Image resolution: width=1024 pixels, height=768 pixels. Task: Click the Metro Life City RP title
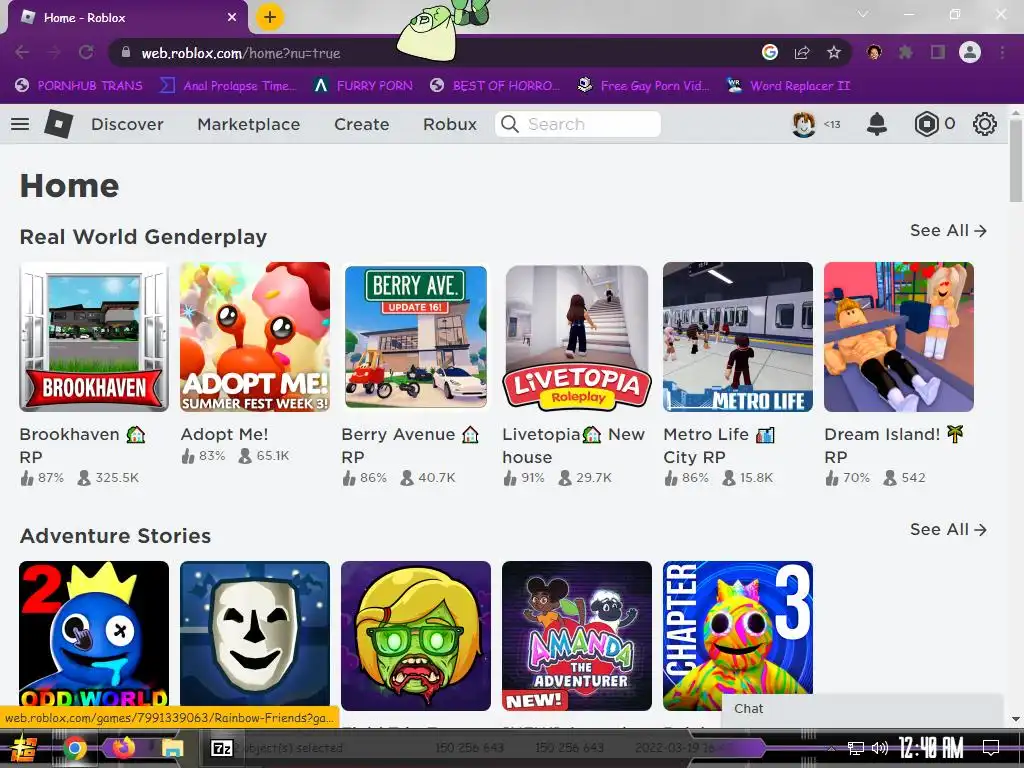718,445
